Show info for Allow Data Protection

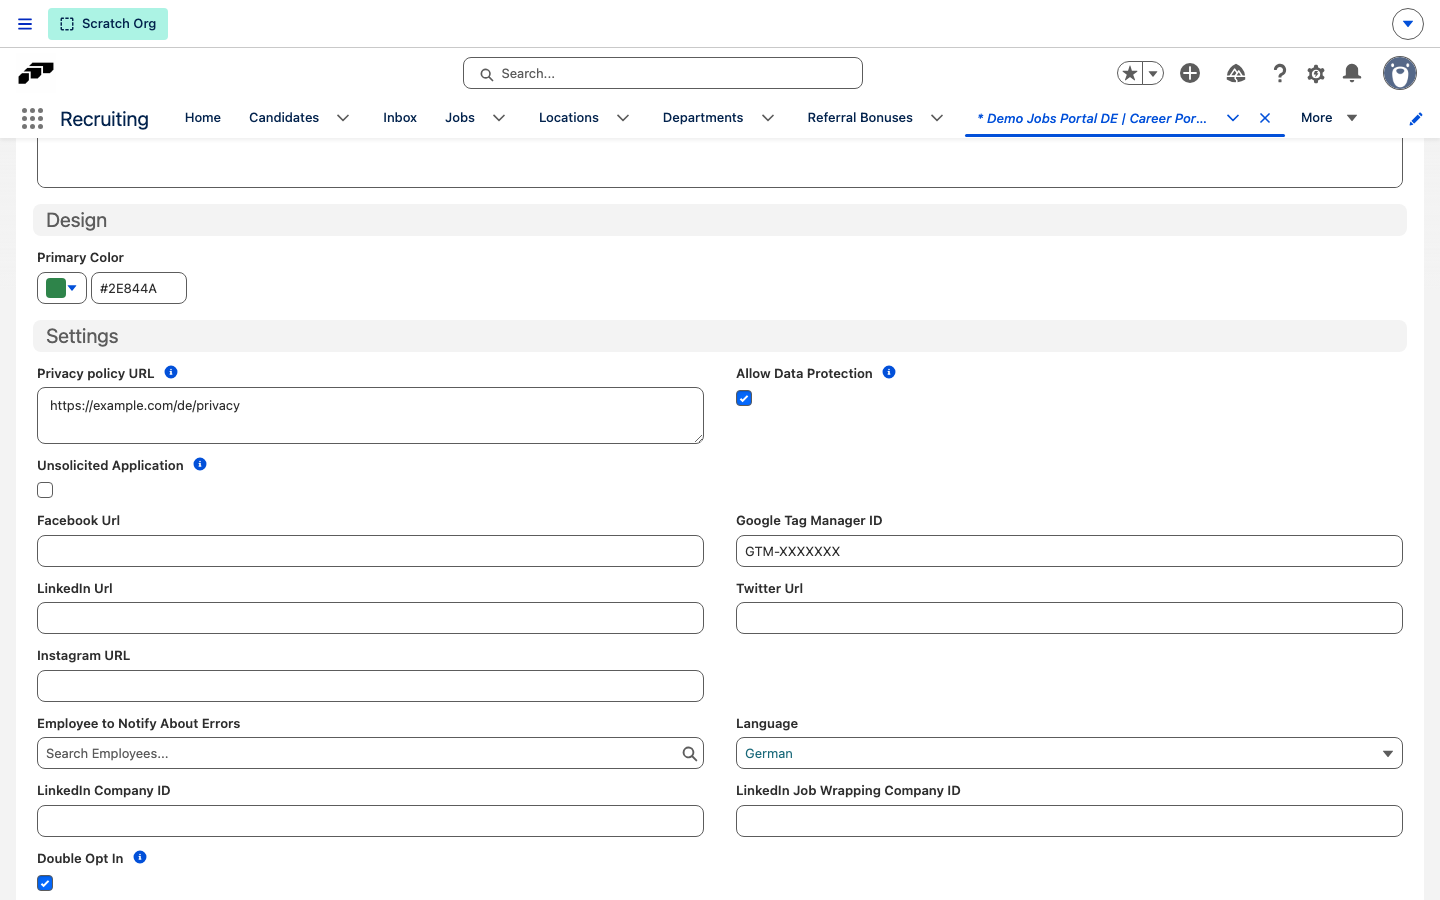889,372
